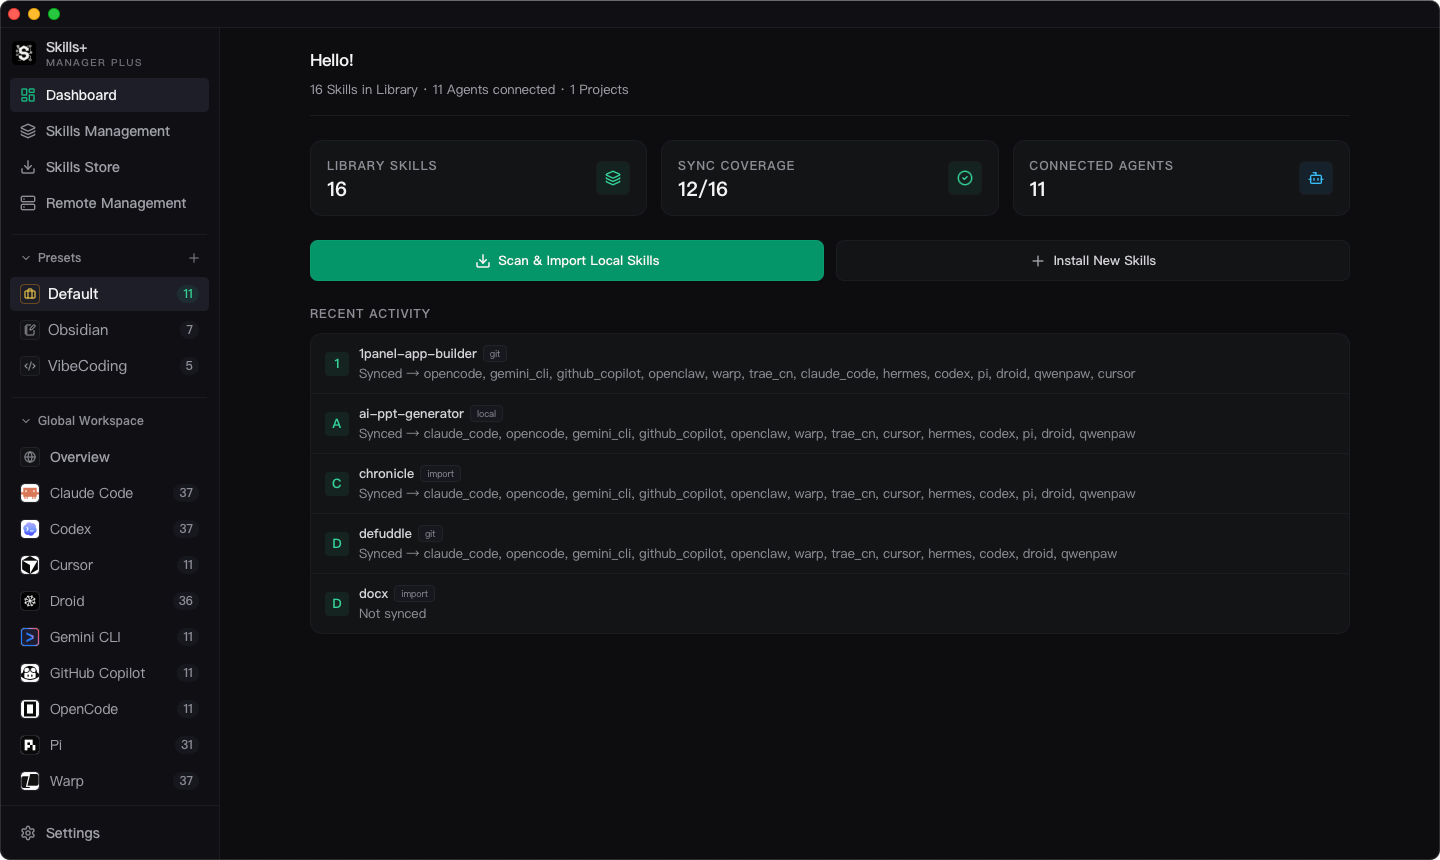Select the Default preset
Image resolution: width=1440 pixels, height=860 pixels.
[110, 294]
